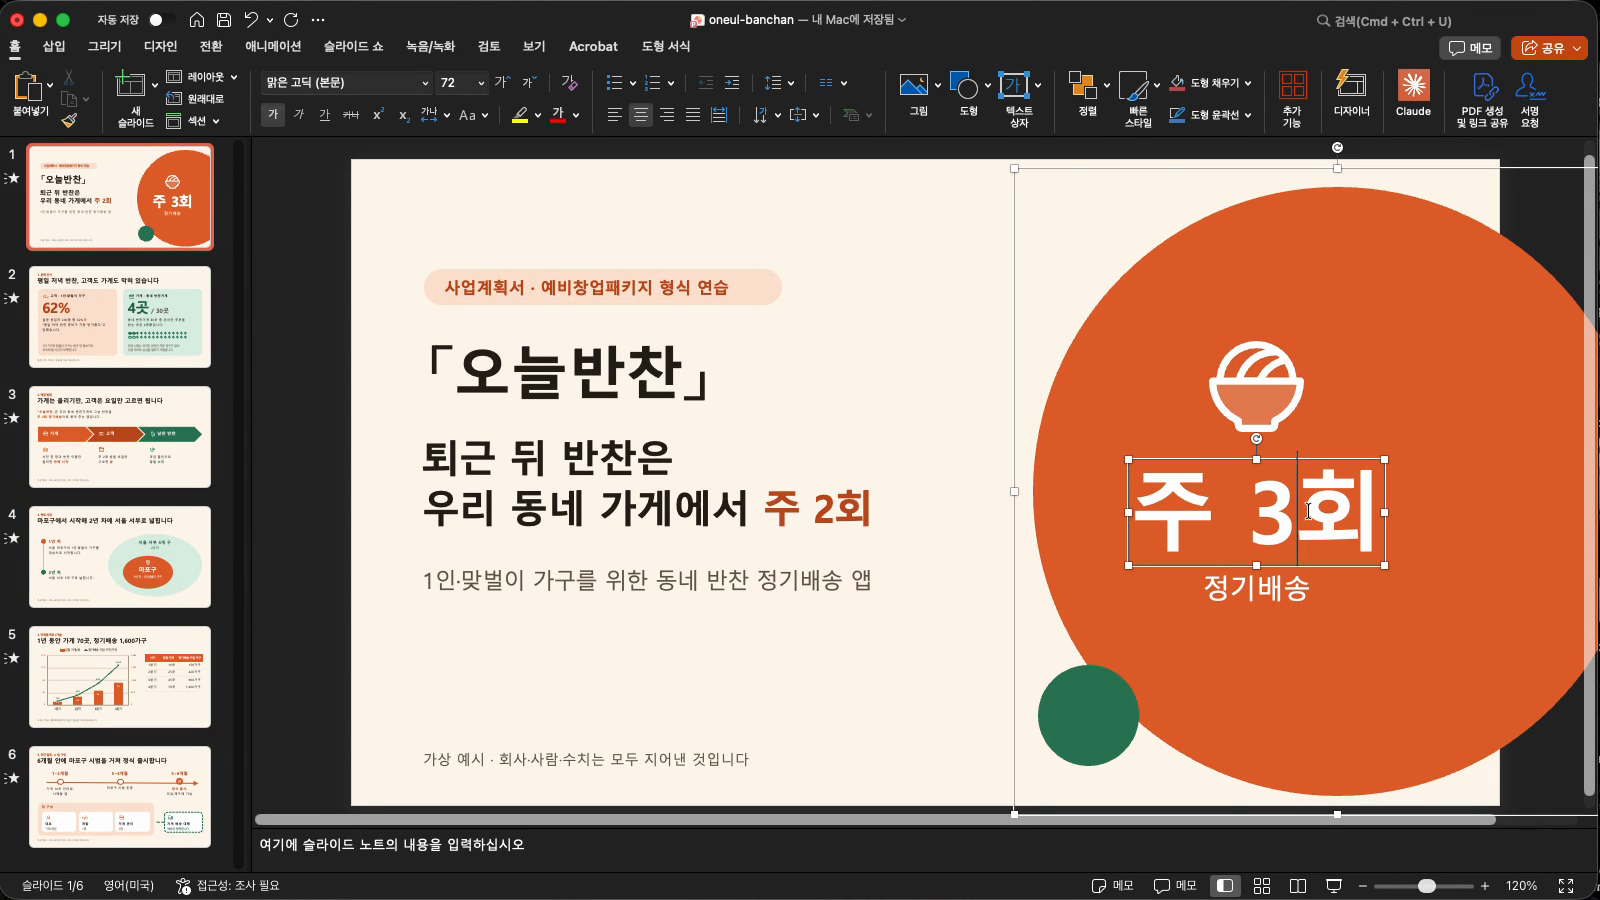The image size is (1600, 900).
Task: Click the cut scissors icon
Action: pyautogui.click(x=69, y=77)
